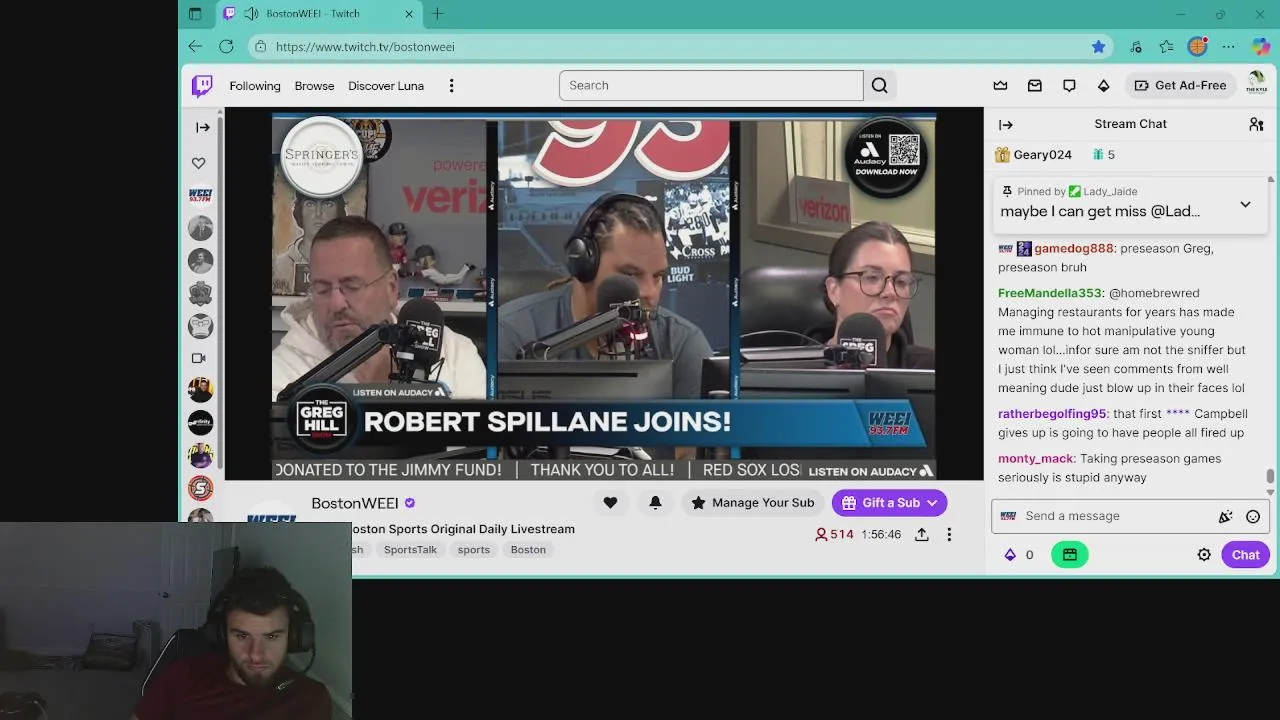Expand the left sidebar channels list
Screen dimensions: 1280x720
coord(203,127)
